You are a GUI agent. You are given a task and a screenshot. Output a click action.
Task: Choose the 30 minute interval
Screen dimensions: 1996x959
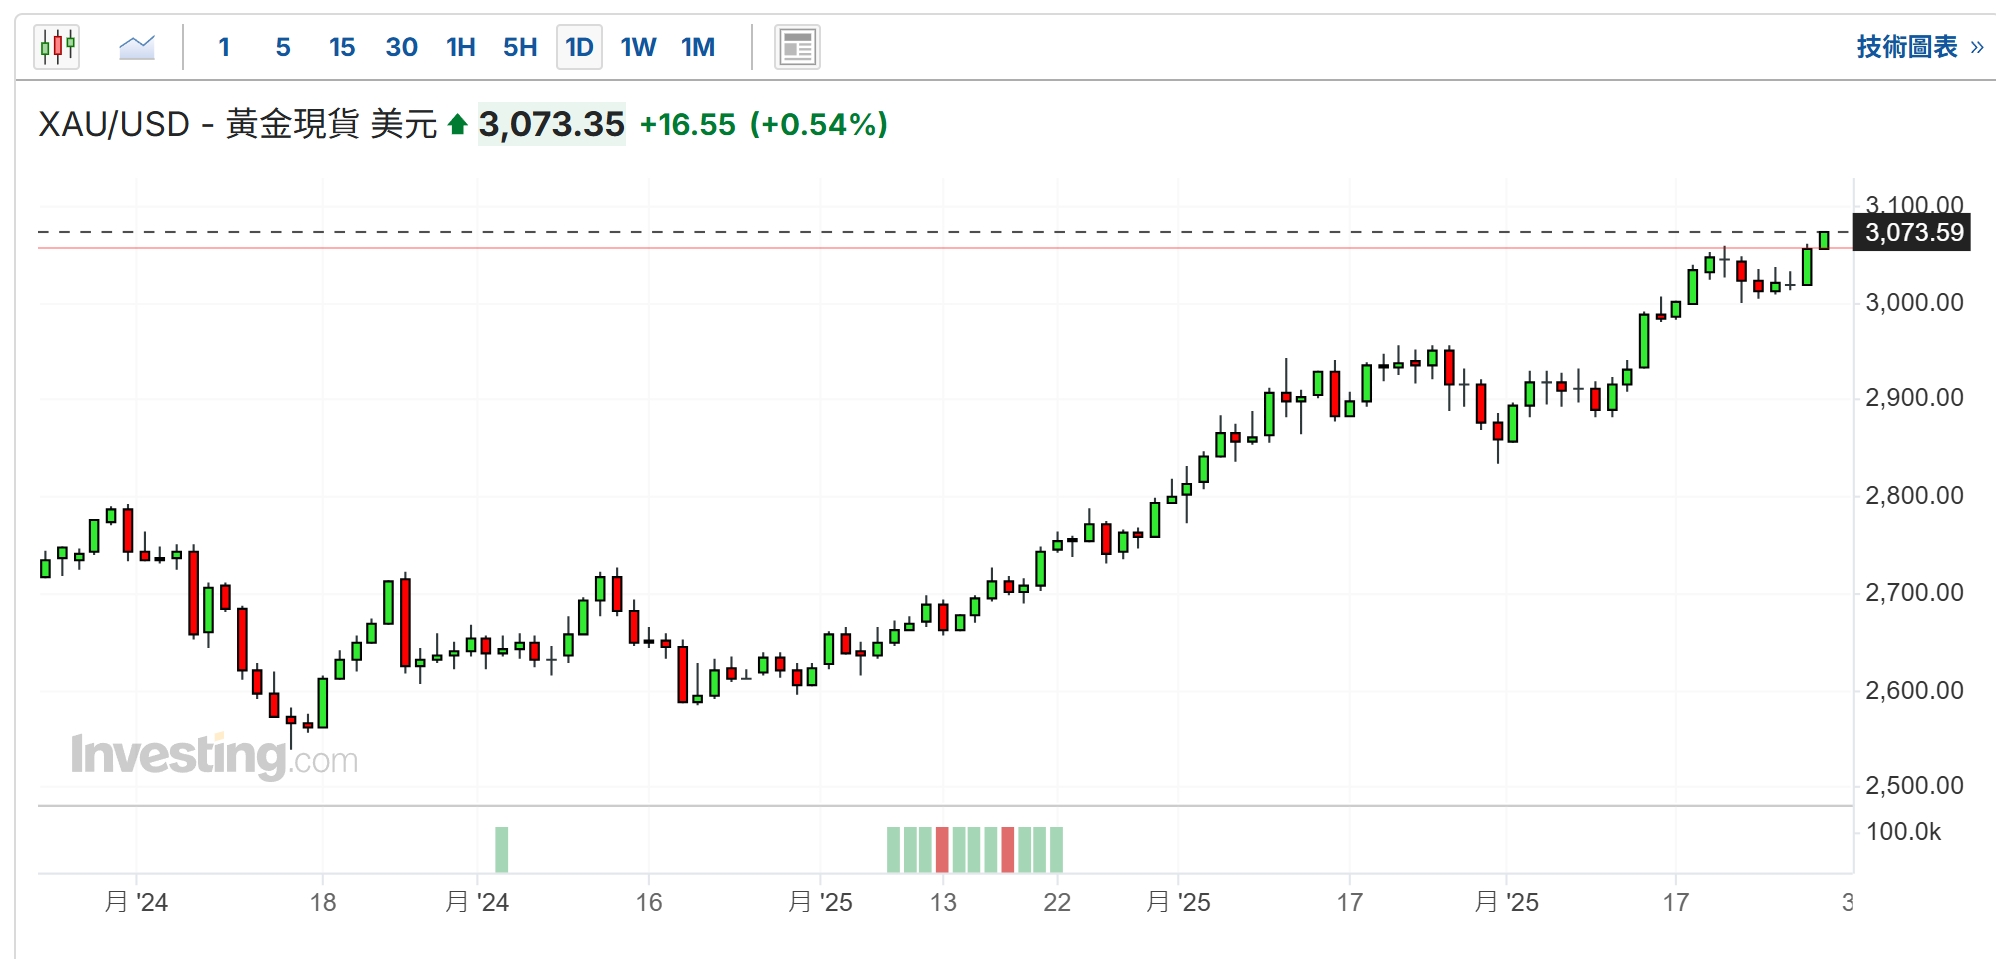click(401, 47)
